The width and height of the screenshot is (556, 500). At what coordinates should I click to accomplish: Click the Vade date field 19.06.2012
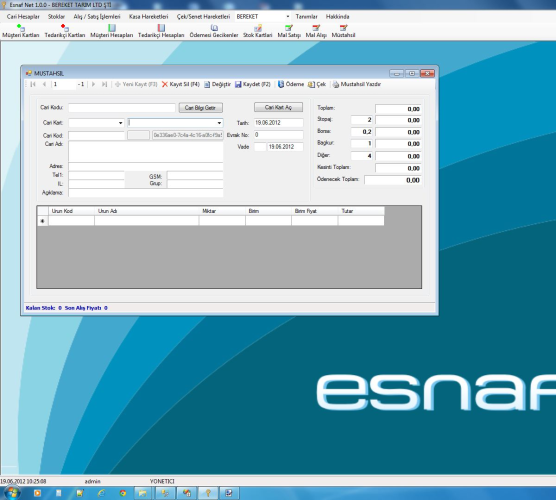point(285,147)
